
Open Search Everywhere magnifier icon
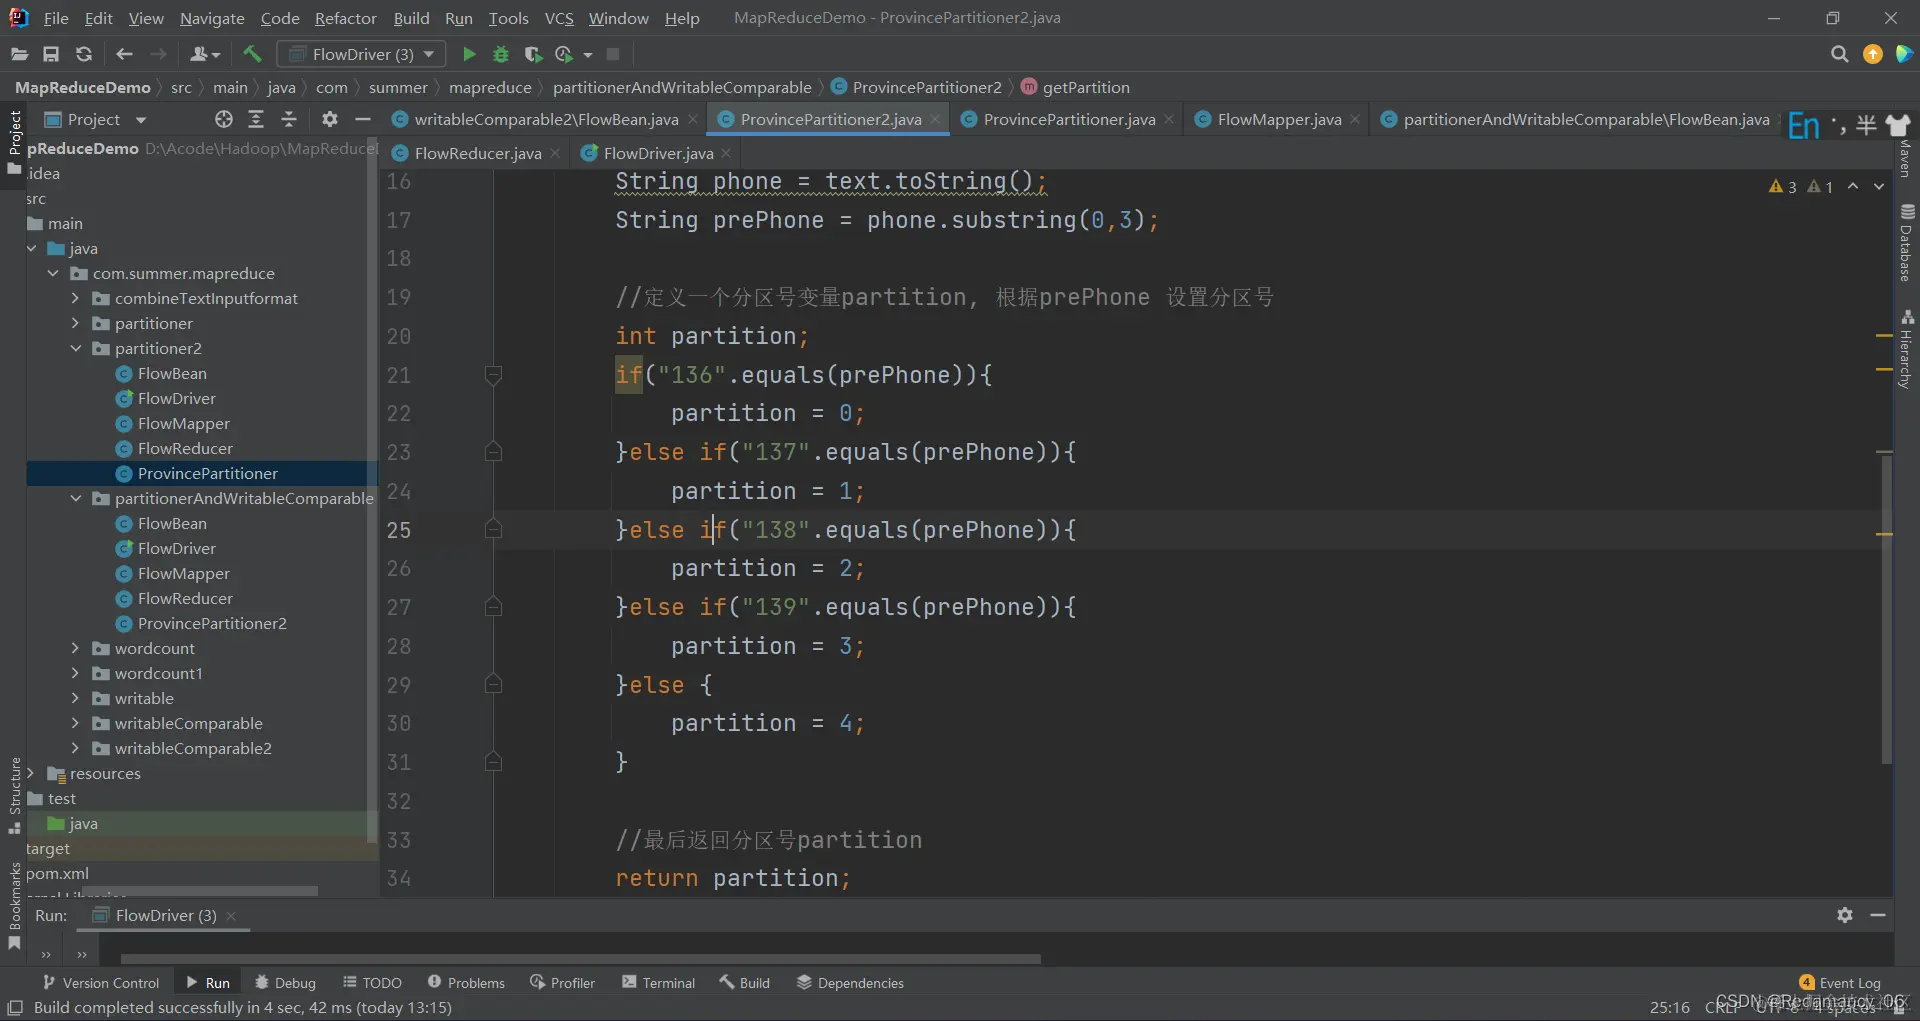click(x=1839, y=54)
